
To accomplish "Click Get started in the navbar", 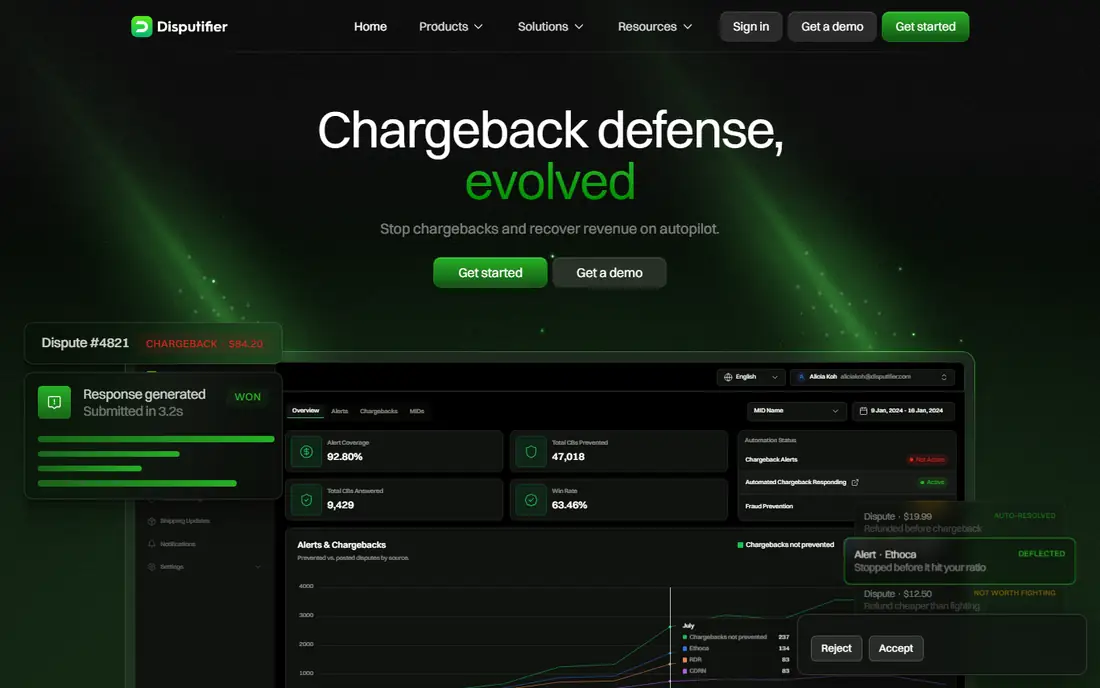I will (x=925, y=27).
